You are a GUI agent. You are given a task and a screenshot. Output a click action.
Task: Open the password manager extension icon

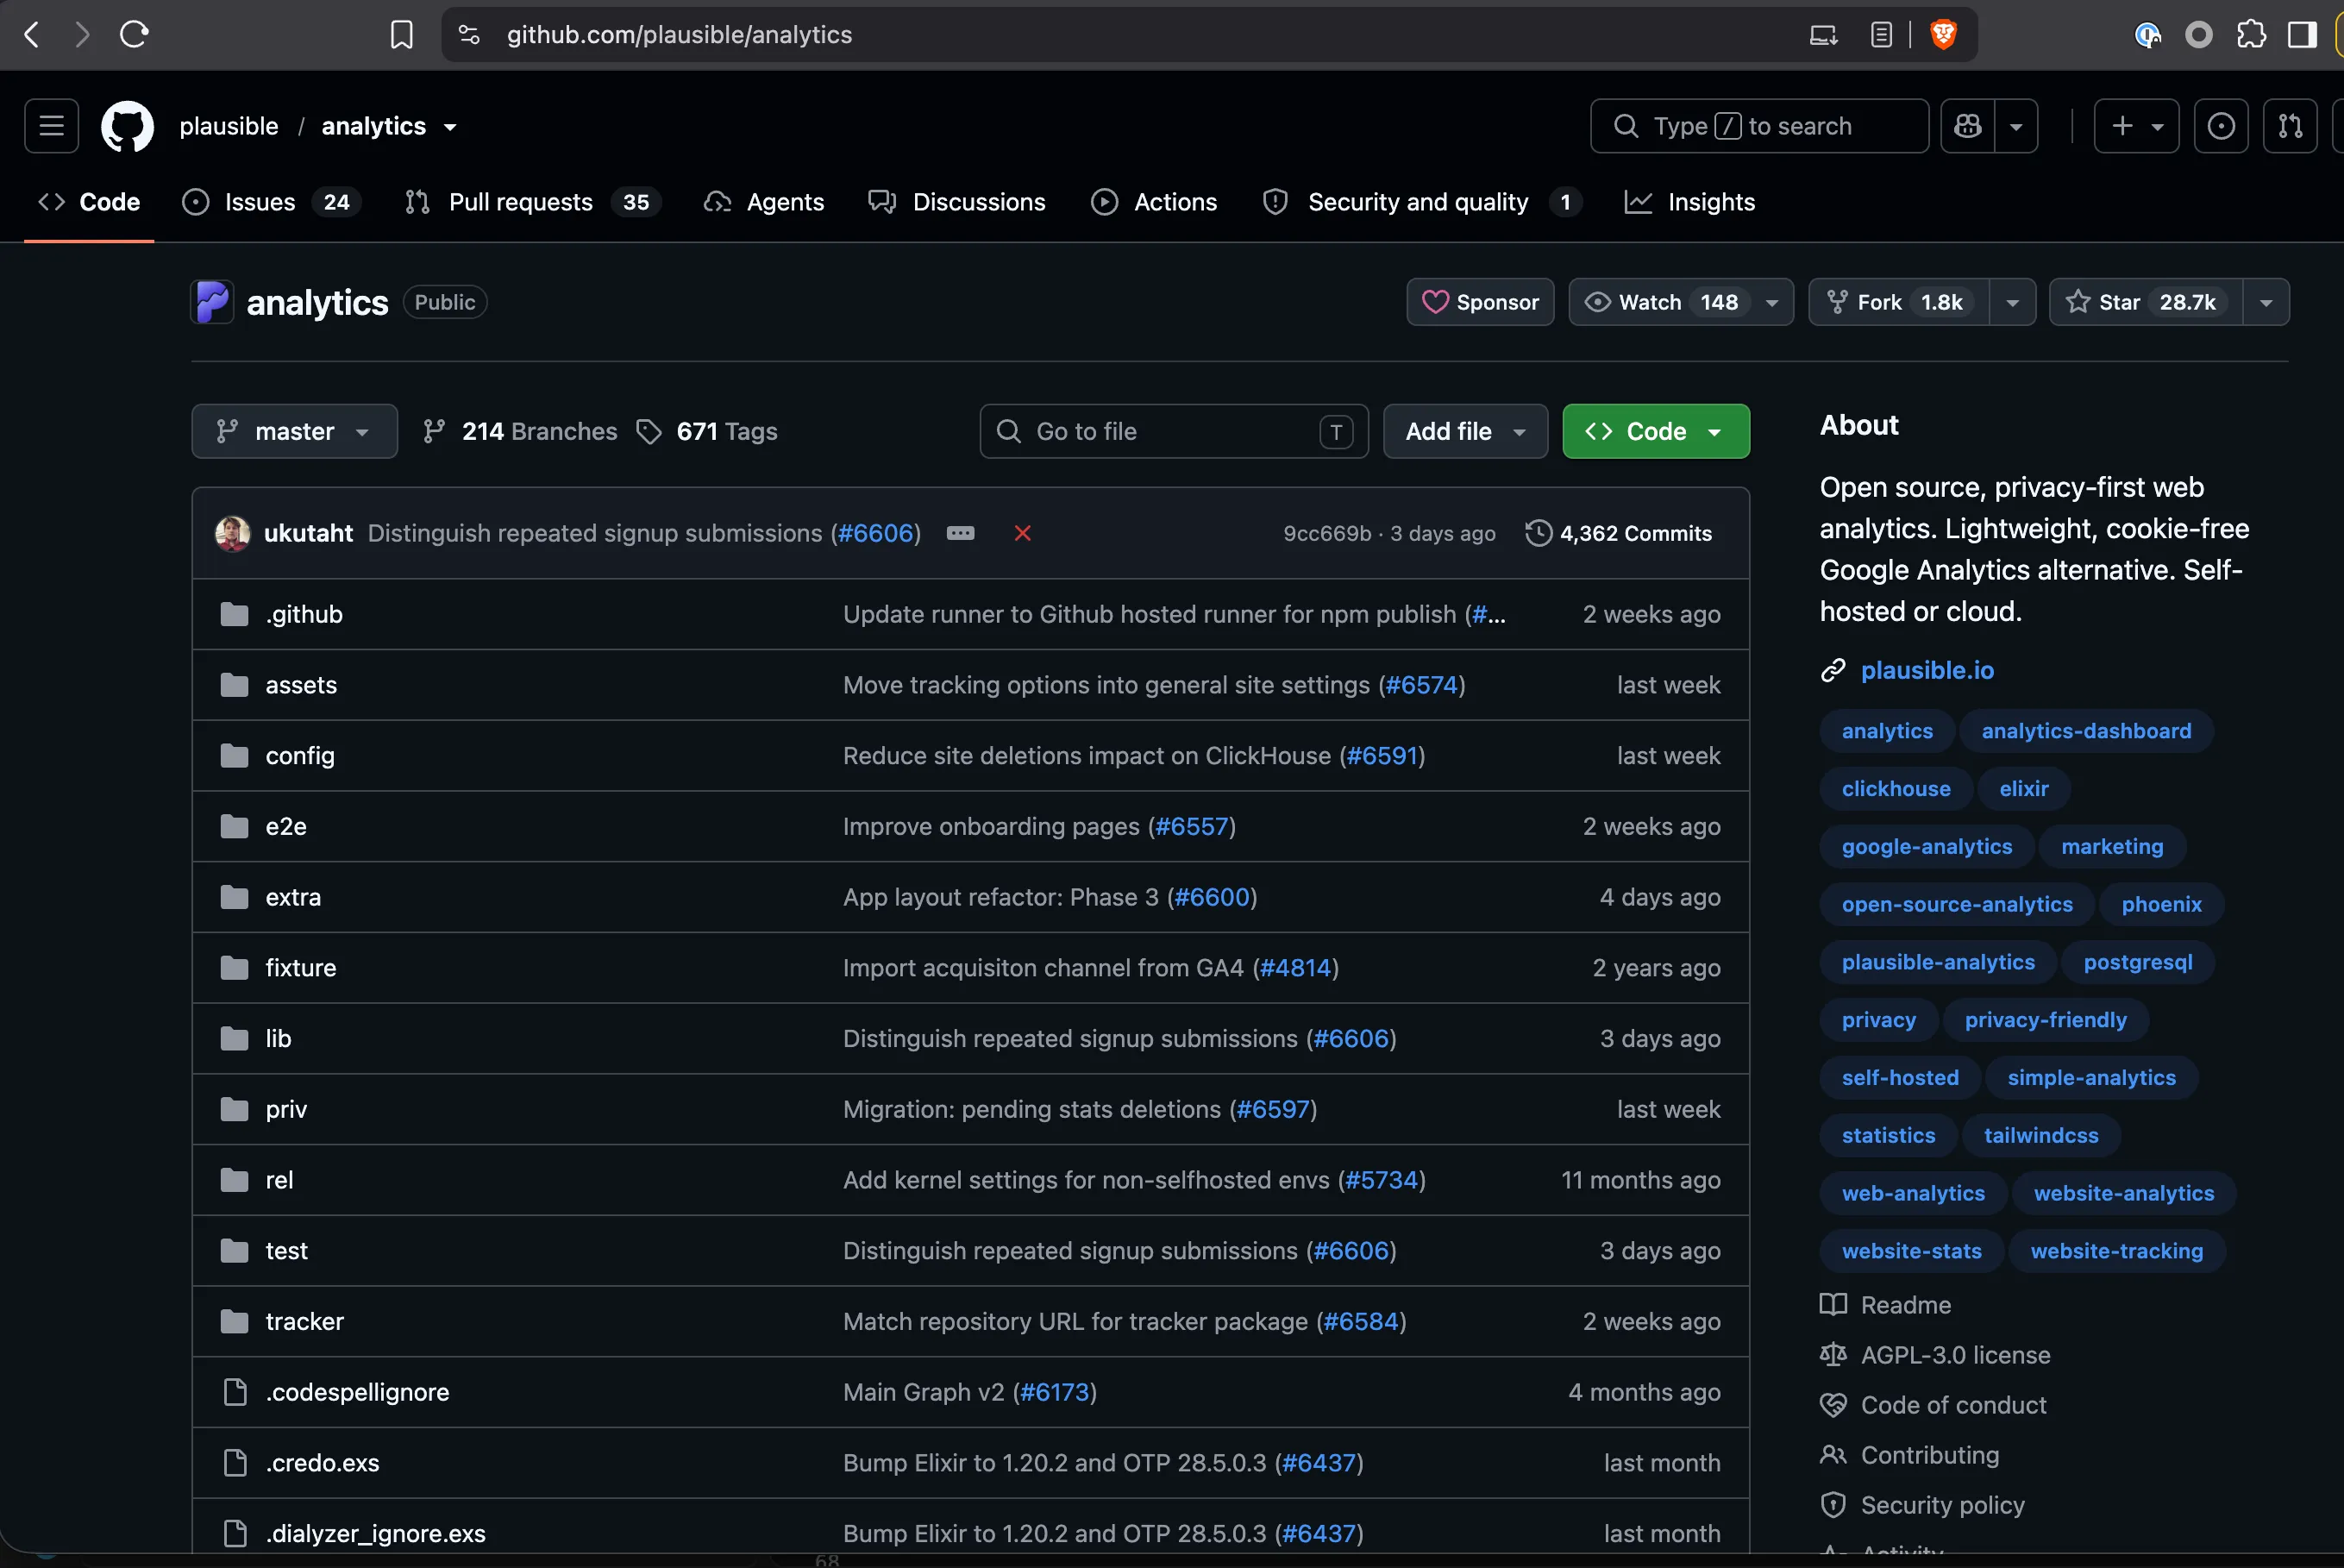2147,35
